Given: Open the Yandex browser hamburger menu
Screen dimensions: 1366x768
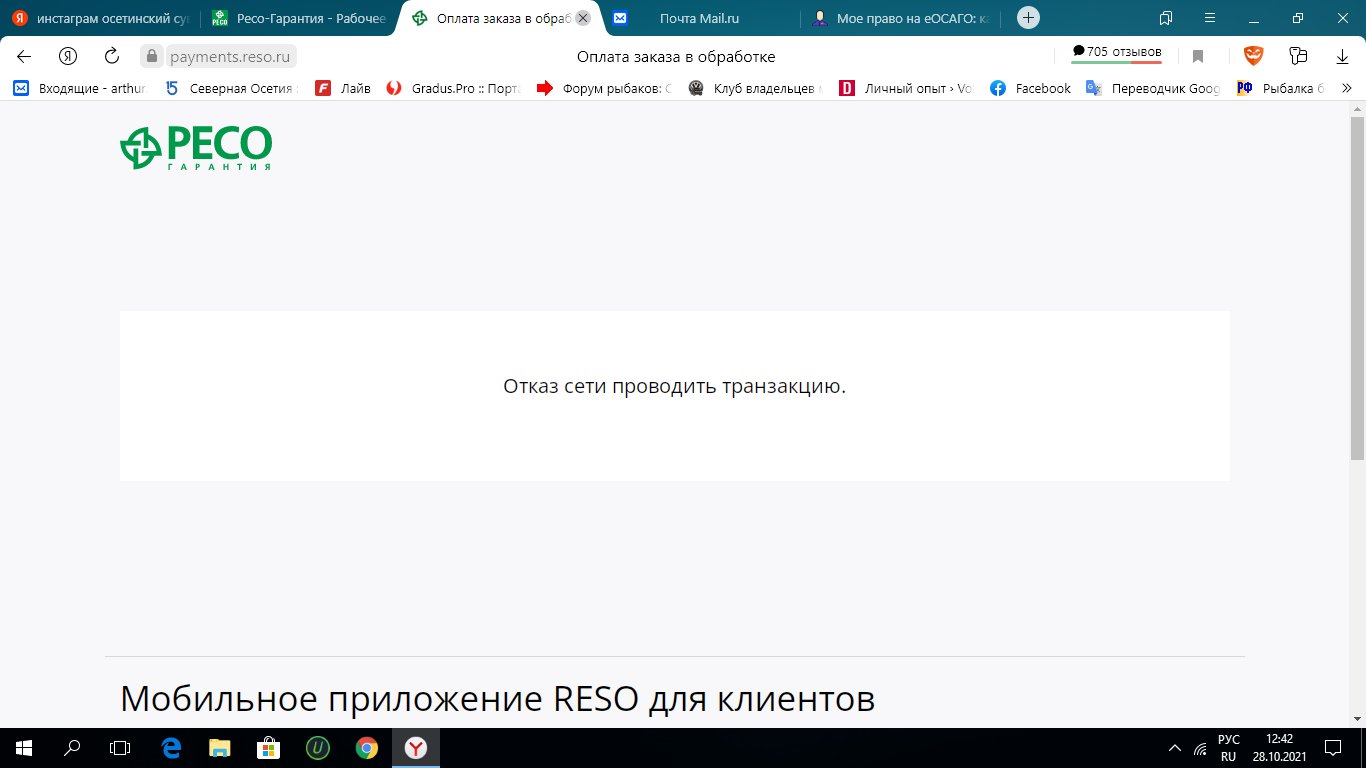Looking at the screenshot, I should point(1210,18).
